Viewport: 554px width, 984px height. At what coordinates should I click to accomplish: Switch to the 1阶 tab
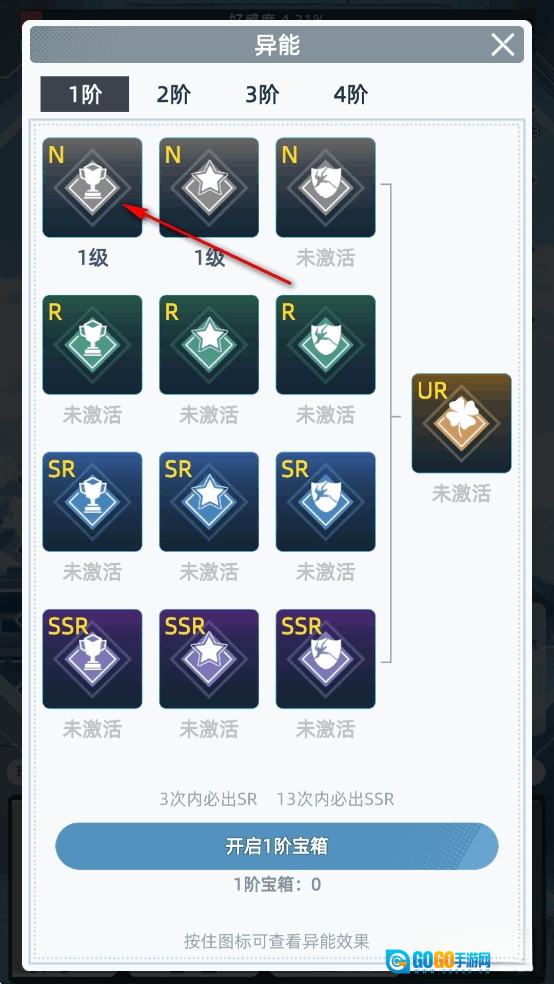(85, 94)
